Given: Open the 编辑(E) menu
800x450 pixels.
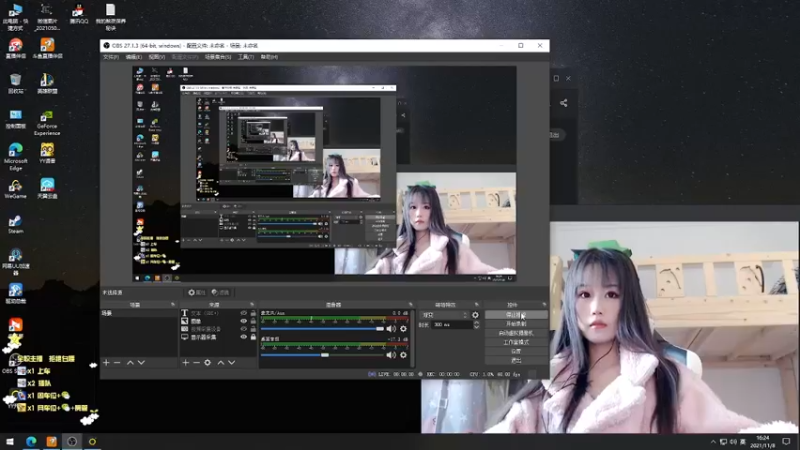Looking at the screenshot, I should (134, 57).
